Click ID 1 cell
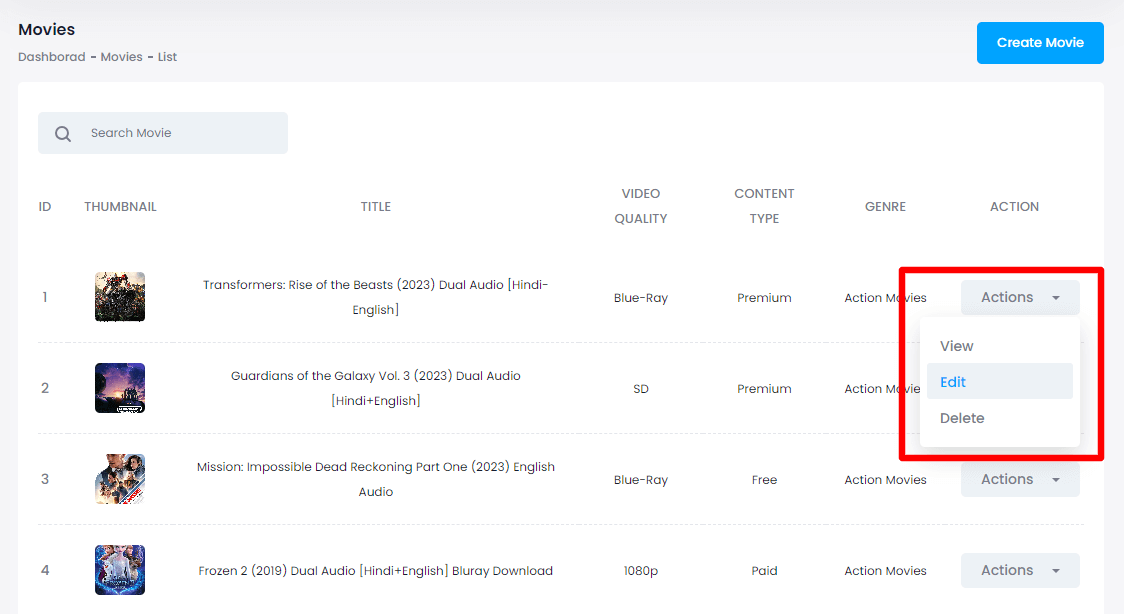This screenshot has height=614, width=1124. [x=44, y=297]
